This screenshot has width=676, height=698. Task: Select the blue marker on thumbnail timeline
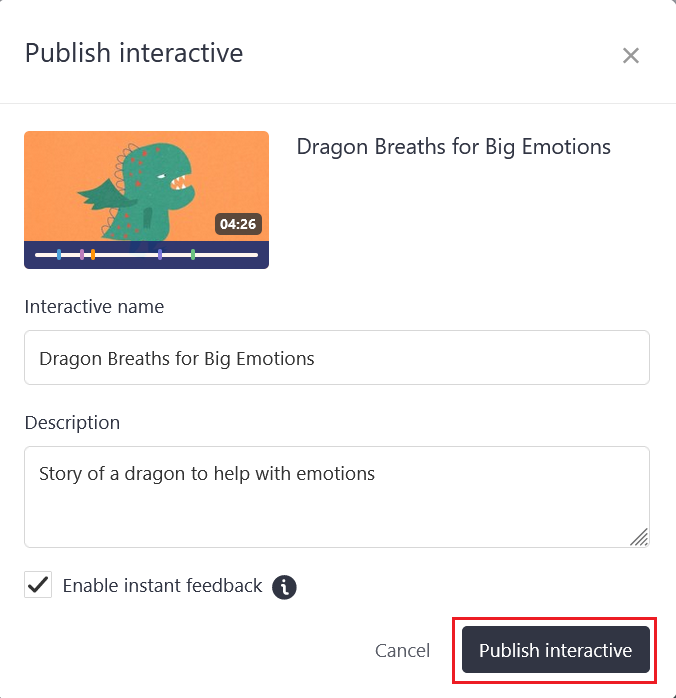pyautogui.click(x=59, y=255)
